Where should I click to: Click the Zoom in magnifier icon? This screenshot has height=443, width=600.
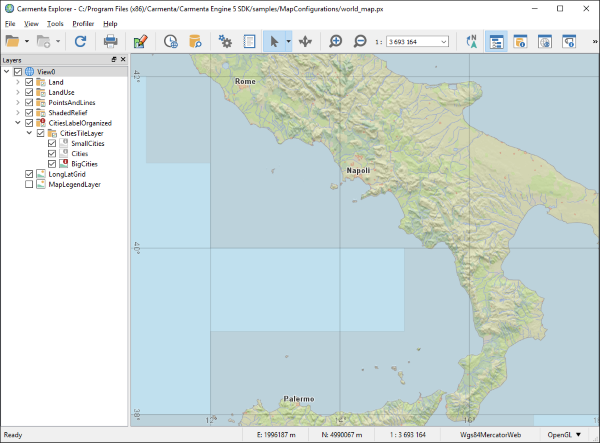[336, 42]
